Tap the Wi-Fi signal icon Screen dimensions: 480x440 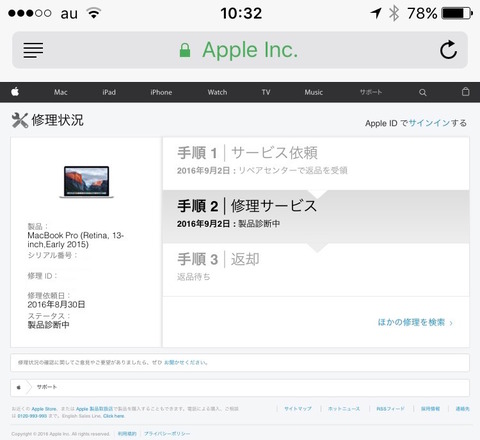pos(94,13)
